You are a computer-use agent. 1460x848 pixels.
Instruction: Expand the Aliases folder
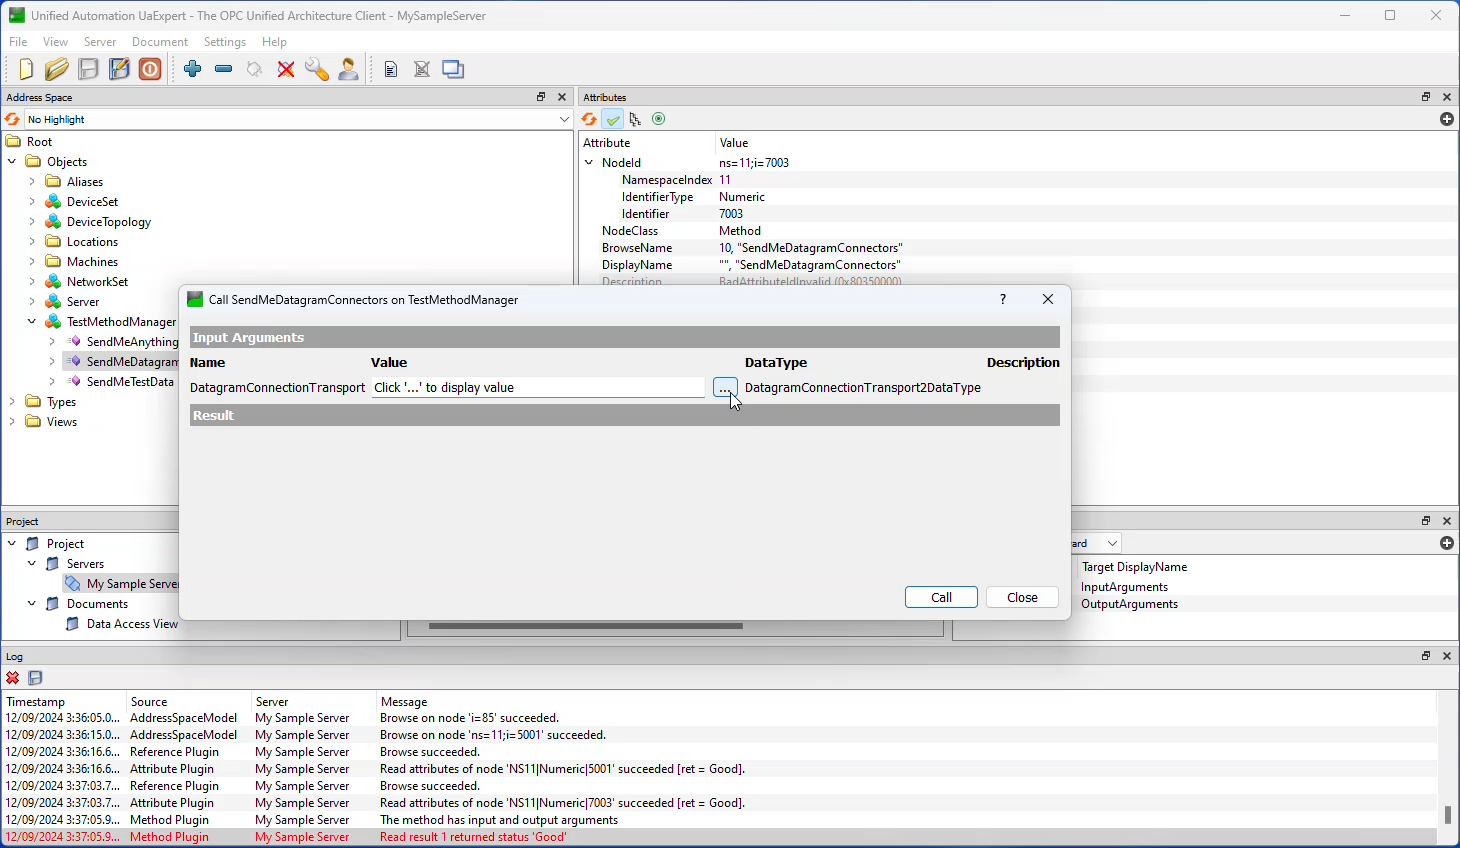pos(32,182)
